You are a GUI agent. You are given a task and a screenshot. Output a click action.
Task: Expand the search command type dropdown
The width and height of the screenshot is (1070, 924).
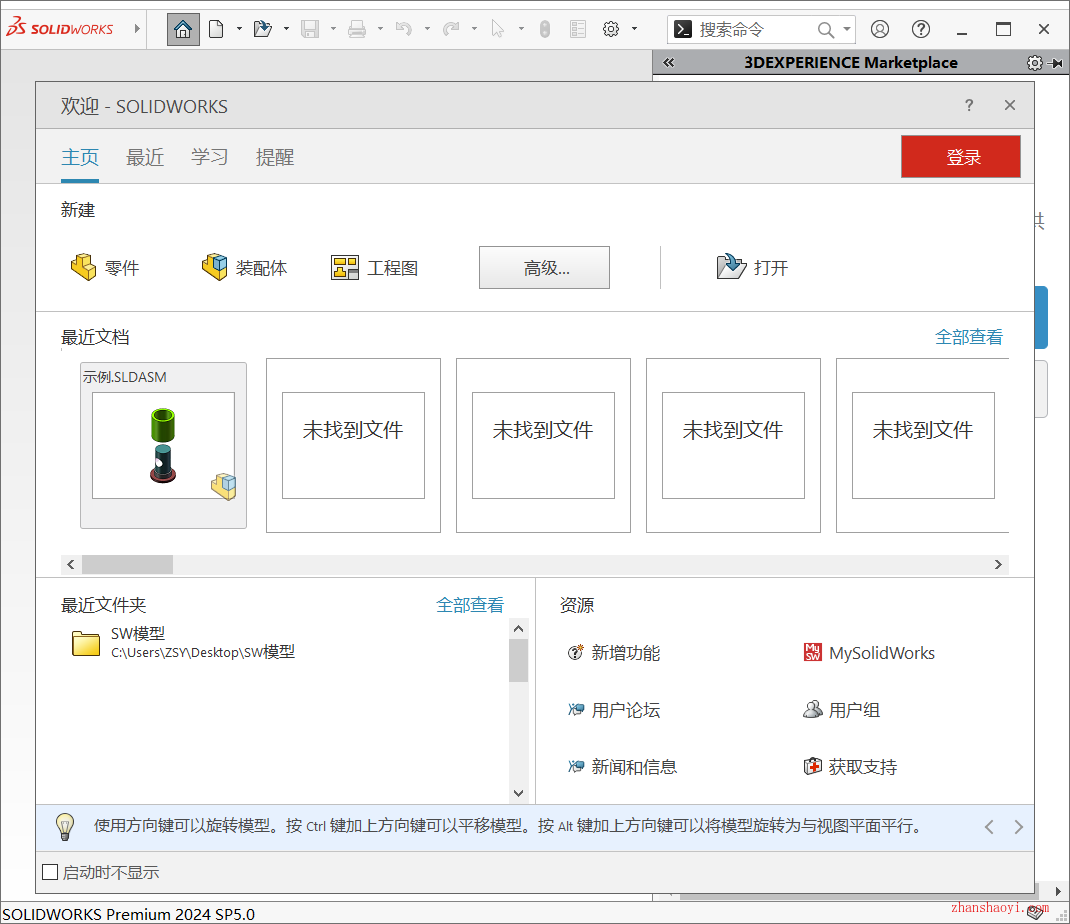847,29
